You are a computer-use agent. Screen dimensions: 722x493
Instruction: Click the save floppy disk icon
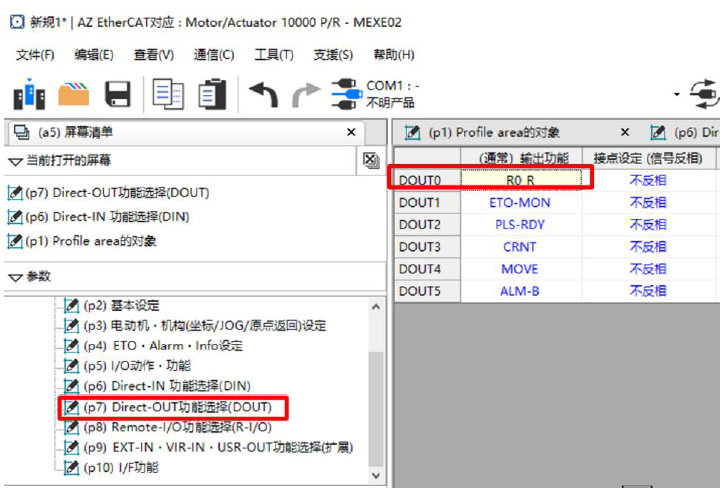pos(118,95)
